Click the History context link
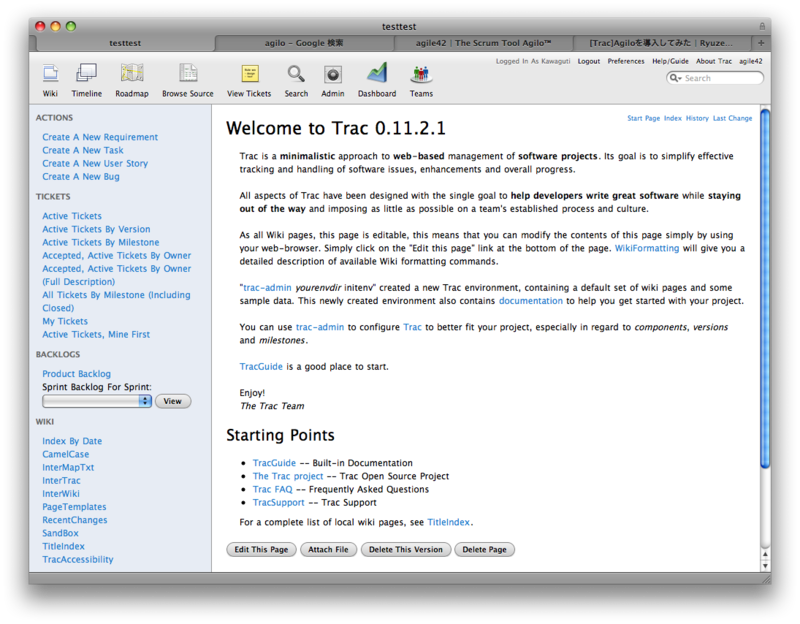Image resolution: width=800 pixels, height=624 pixels. [x=697, y=118]
